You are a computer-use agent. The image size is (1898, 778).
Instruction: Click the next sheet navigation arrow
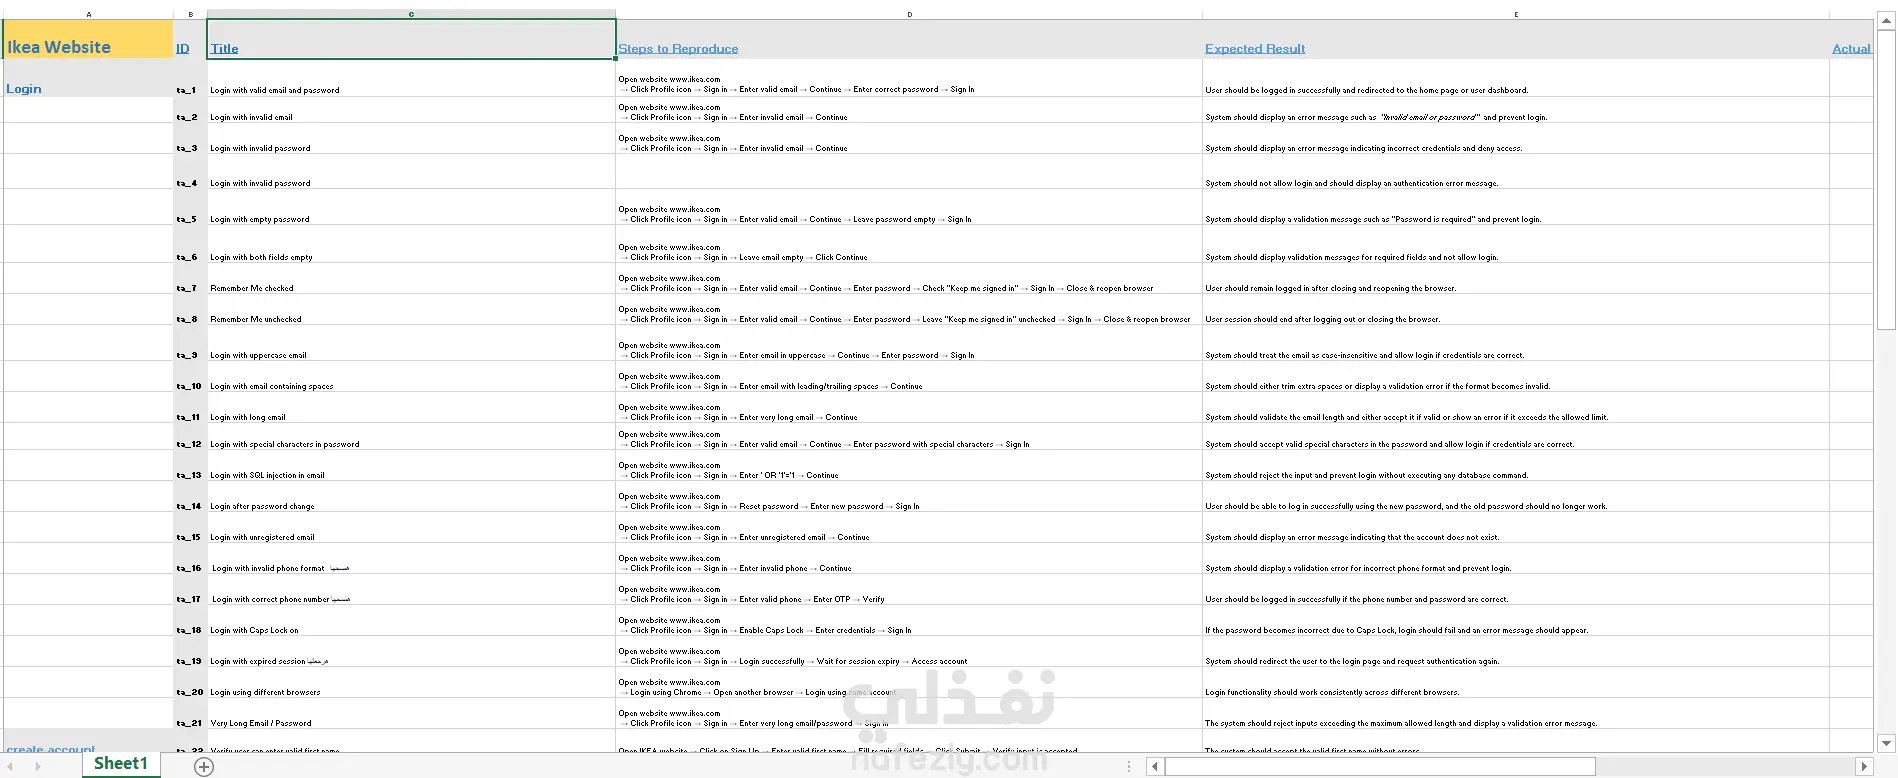38,767
